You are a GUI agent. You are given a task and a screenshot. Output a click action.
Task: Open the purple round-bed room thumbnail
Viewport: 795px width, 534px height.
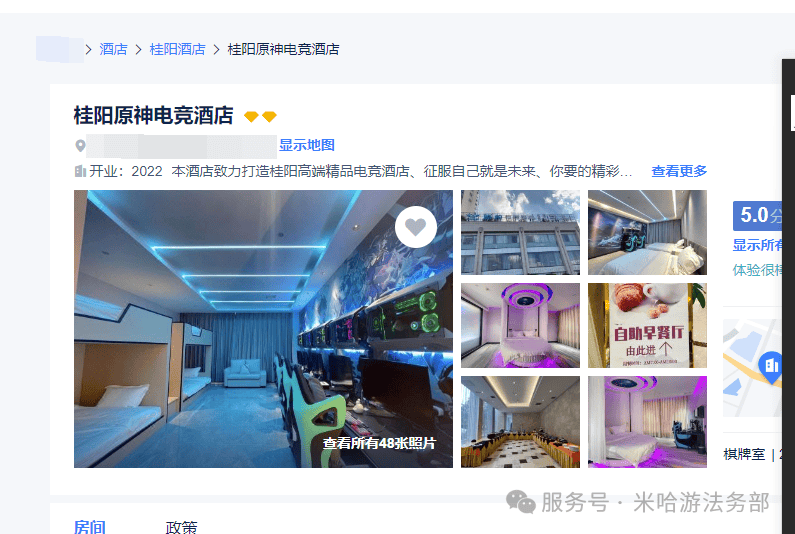coord(520,325)
